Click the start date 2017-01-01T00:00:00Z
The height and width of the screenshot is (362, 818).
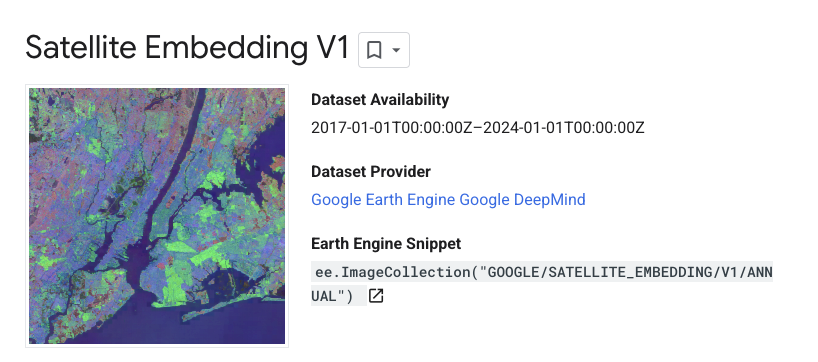393,128
